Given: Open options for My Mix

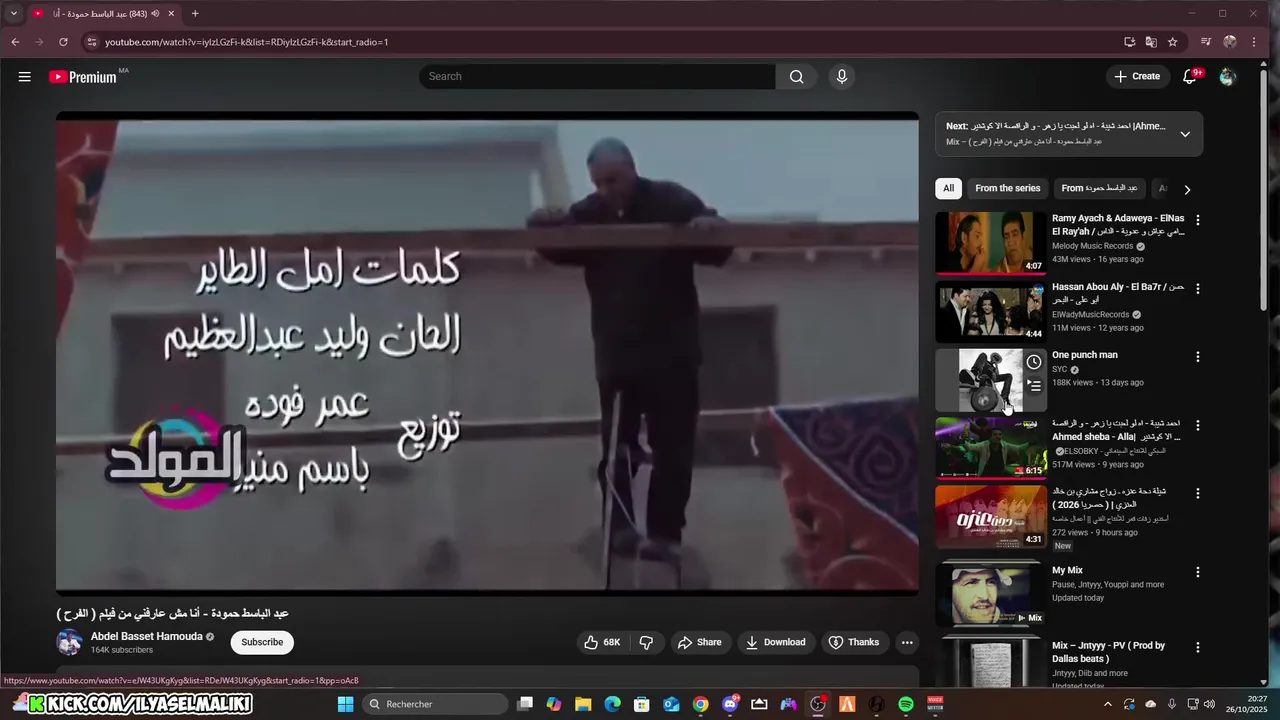Looking at the screenshot, I should 1197,572.
